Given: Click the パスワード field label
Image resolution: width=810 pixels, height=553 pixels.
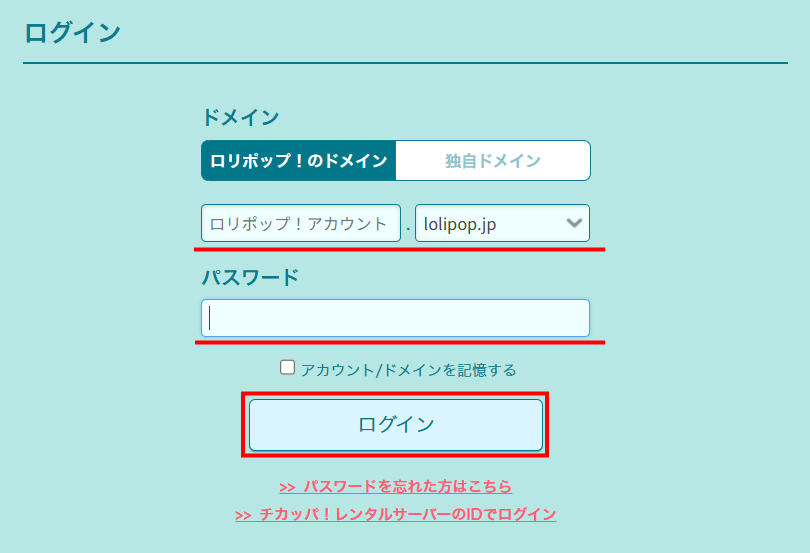Looking at the screenshot, I should (x=250, y=277).
